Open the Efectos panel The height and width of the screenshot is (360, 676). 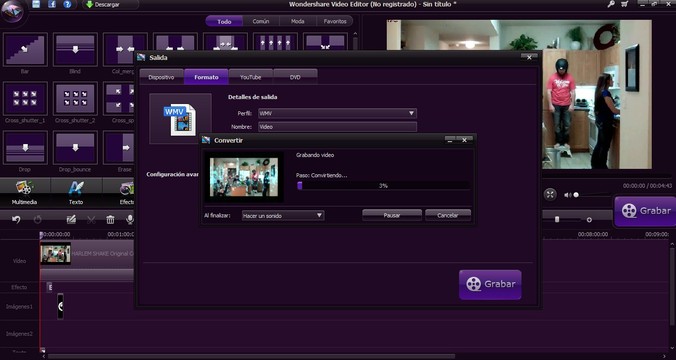point(119,192)
